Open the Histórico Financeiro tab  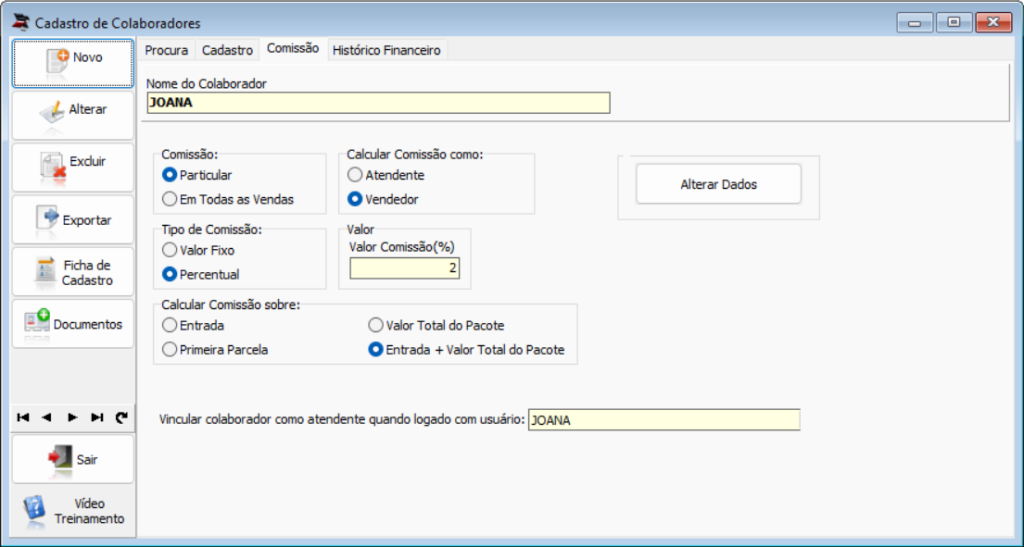387,50
